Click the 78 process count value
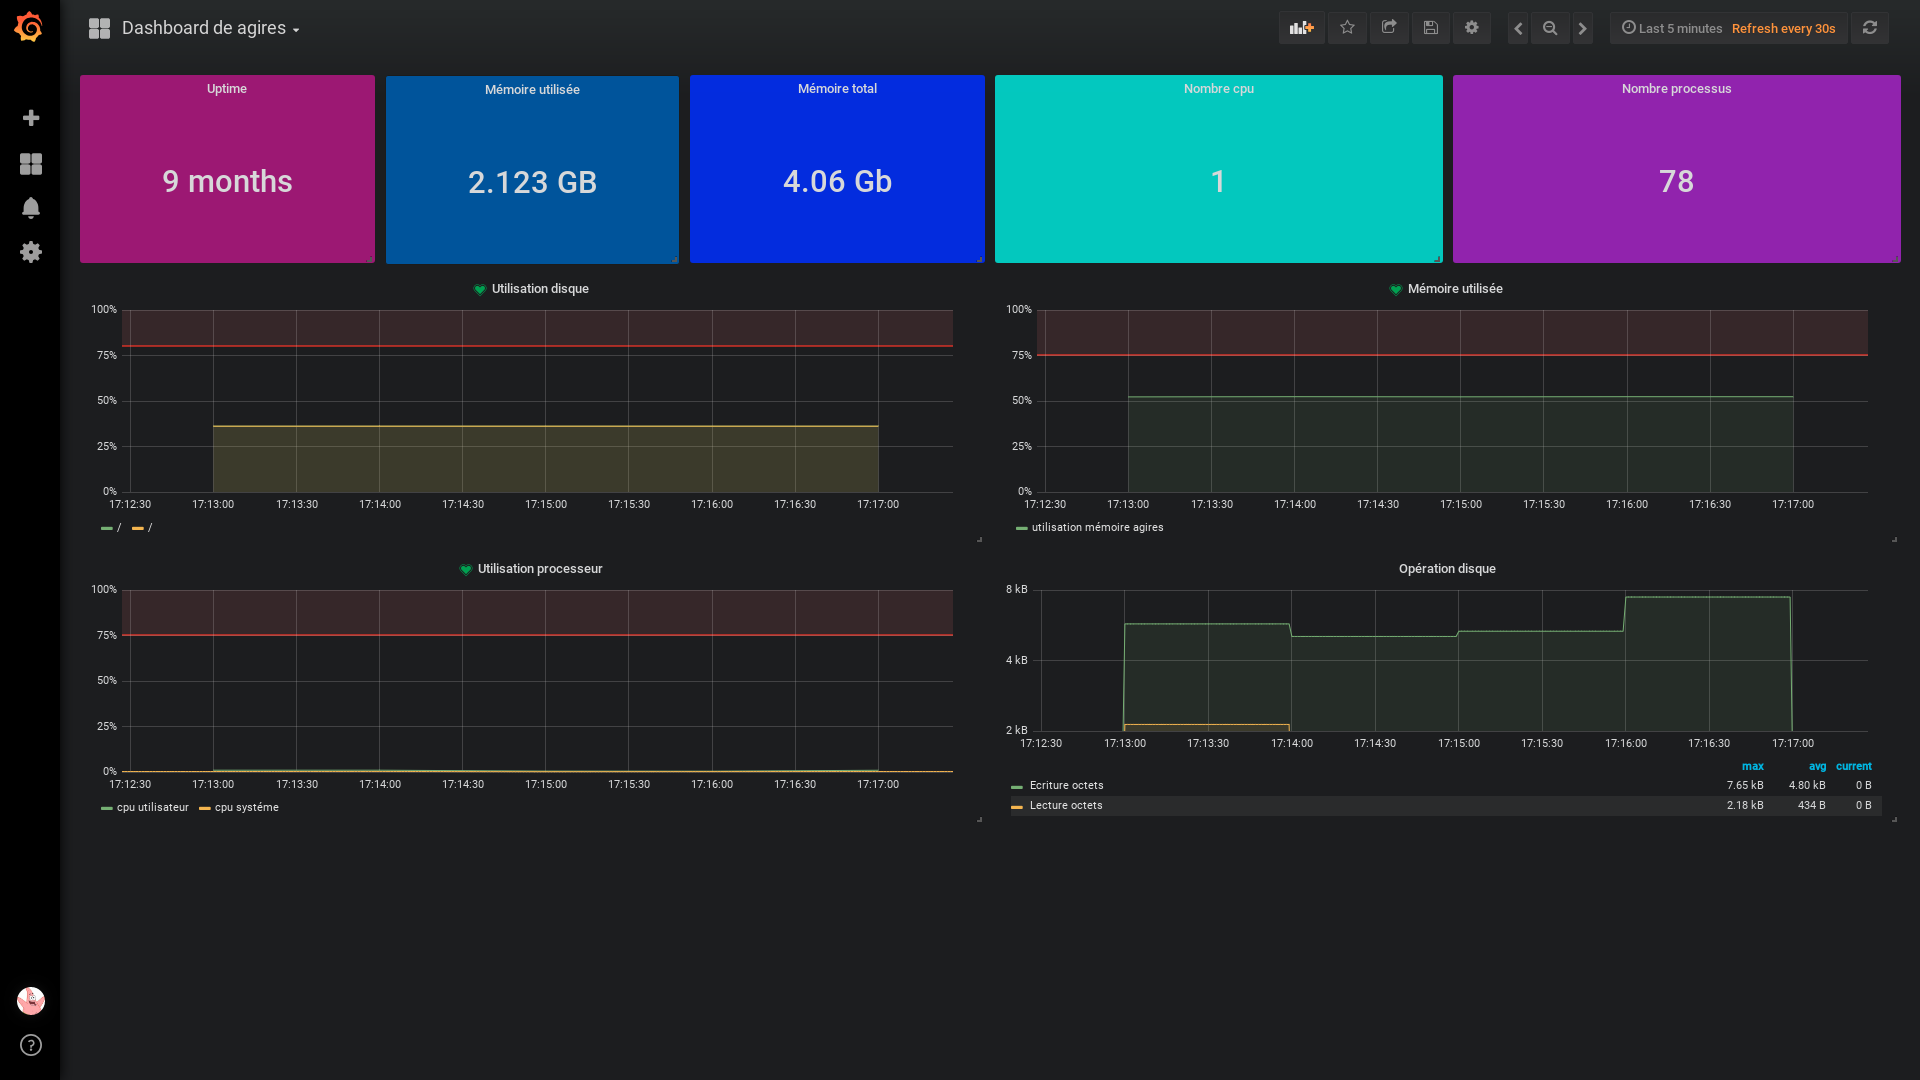Viewport: 1920px width, 1080px height. [x=1676, y=181]
